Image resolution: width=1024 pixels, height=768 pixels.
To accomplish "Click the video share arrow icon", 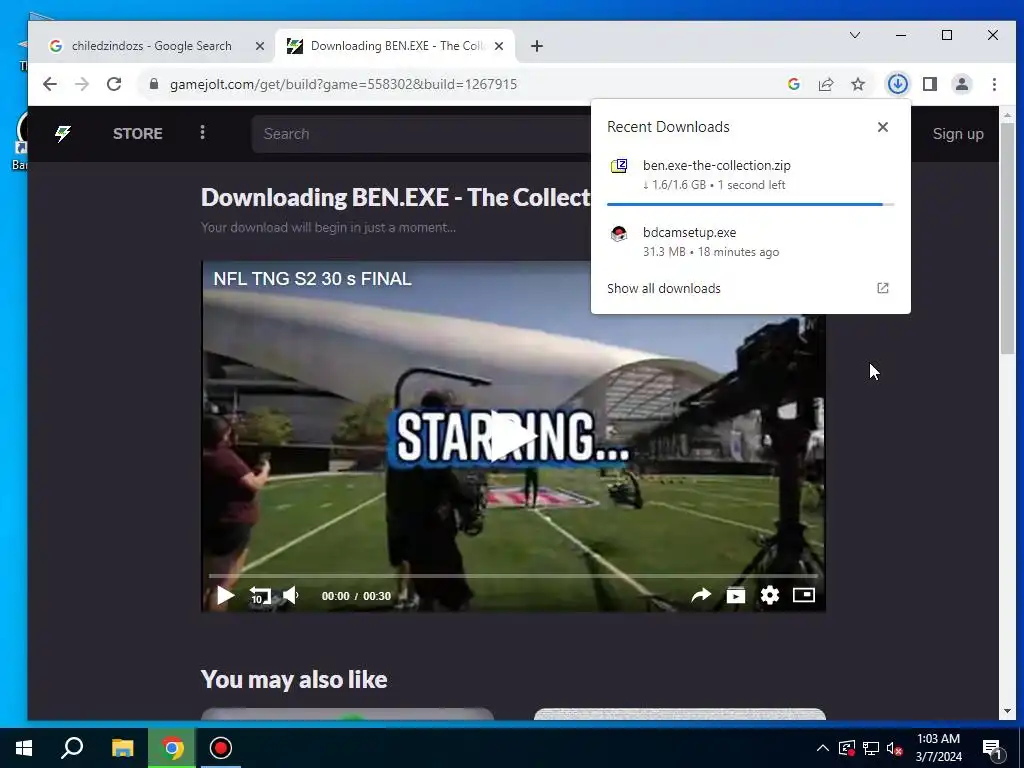I will [x=701, y=595].
